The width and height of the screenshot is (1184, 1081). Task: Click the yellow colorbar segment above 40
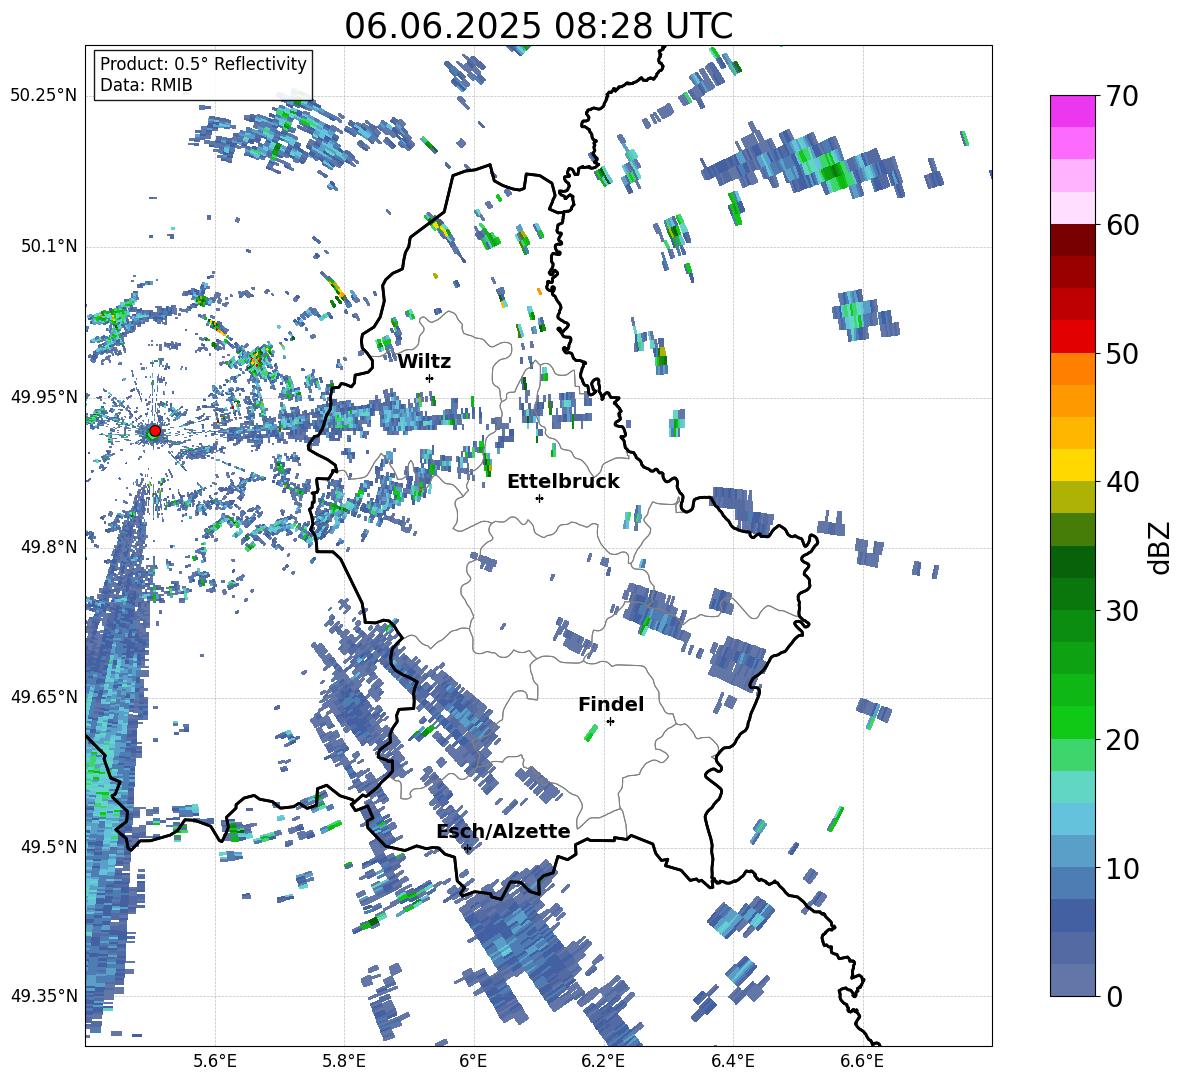tap(1072, 465)
